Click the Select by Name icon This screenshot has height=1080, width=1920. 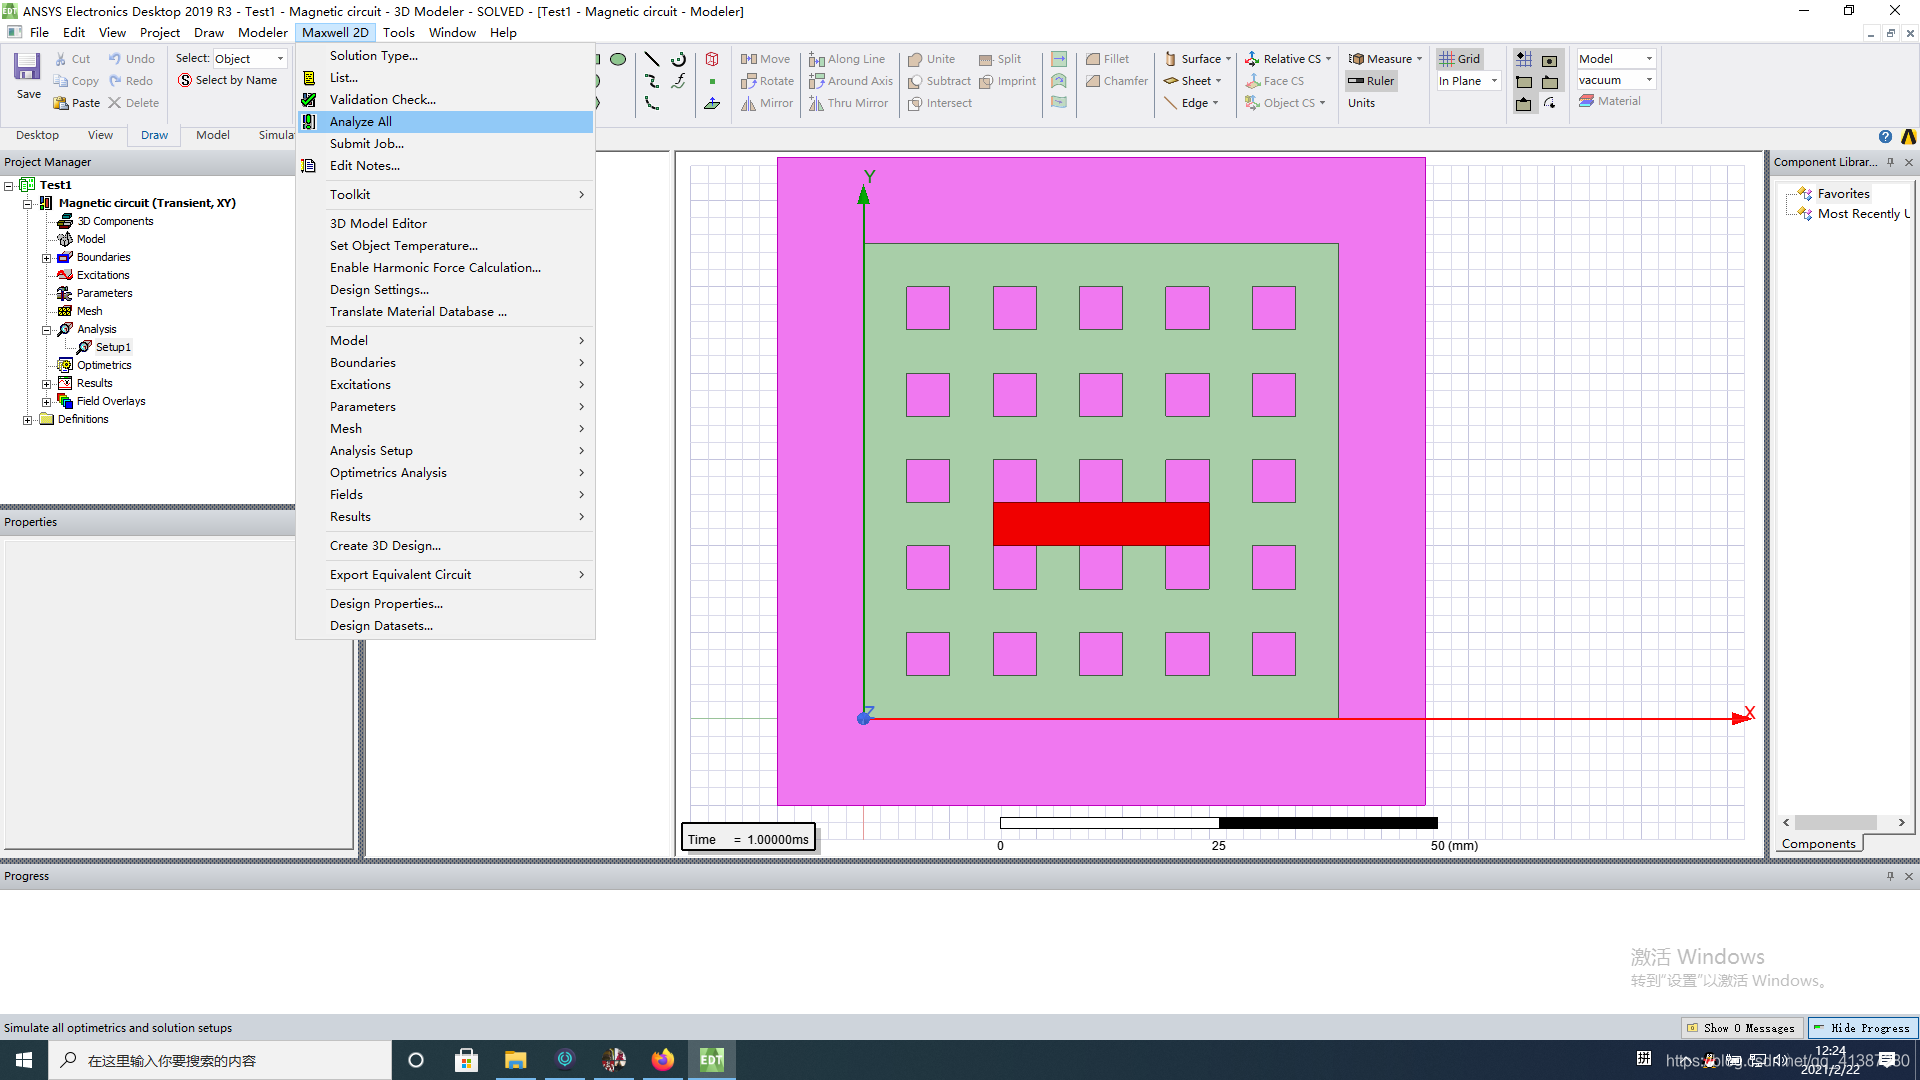(x=185, y=81)
